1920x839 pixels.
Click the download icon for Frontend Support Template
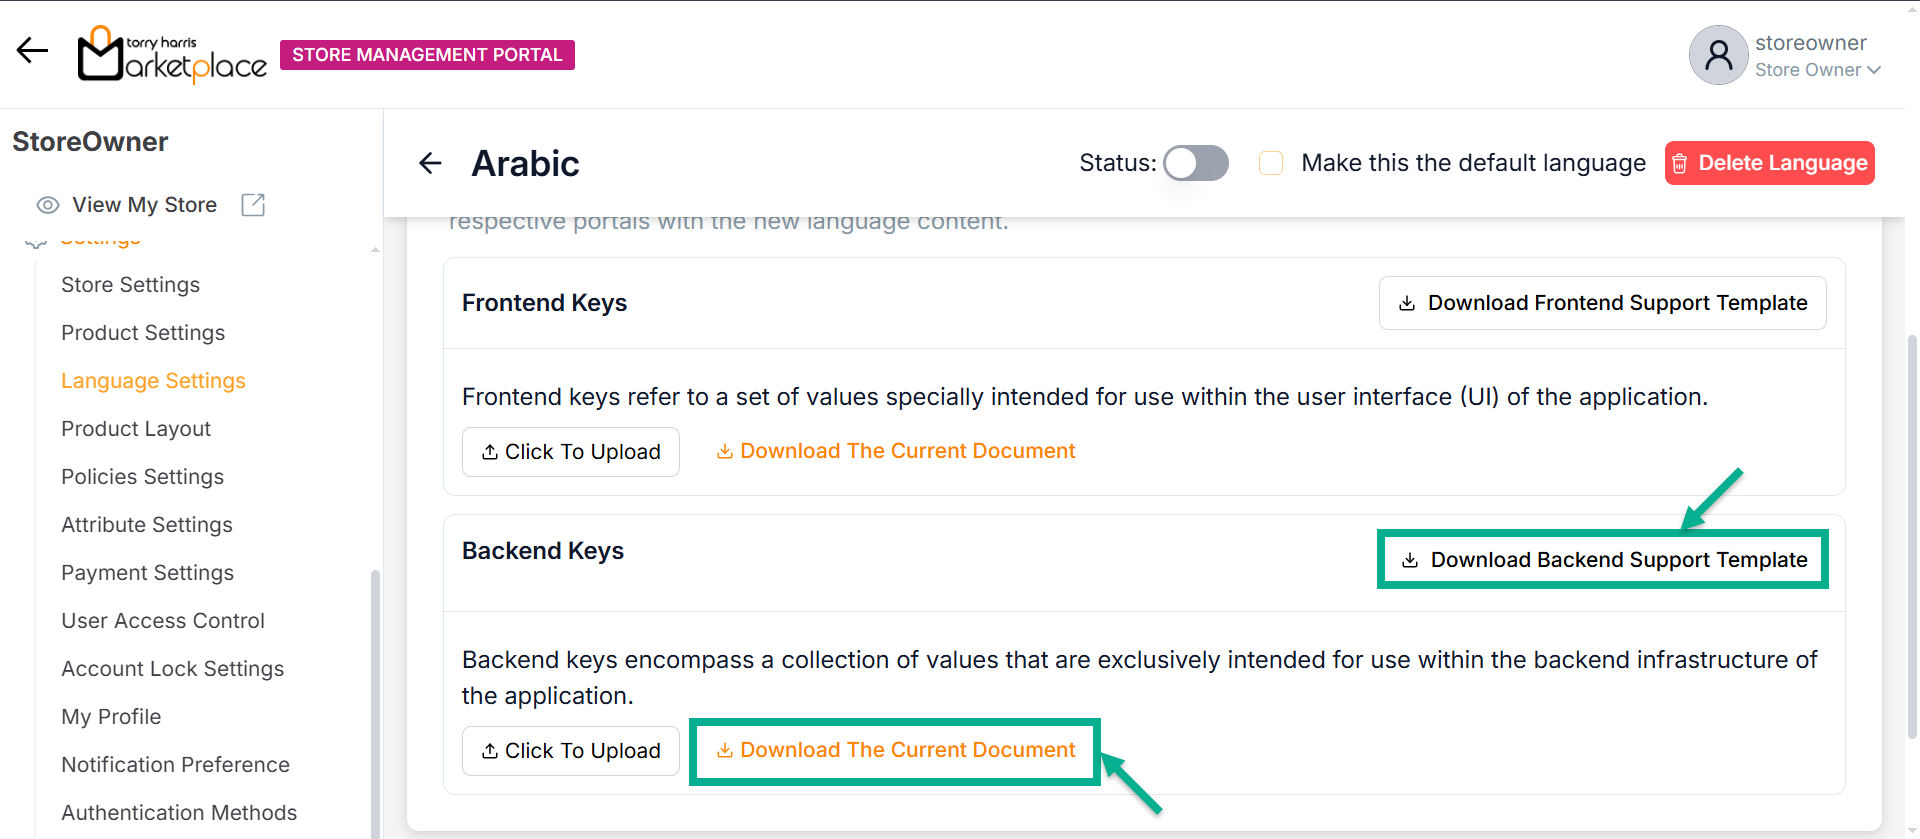(x=1407, y=303)
